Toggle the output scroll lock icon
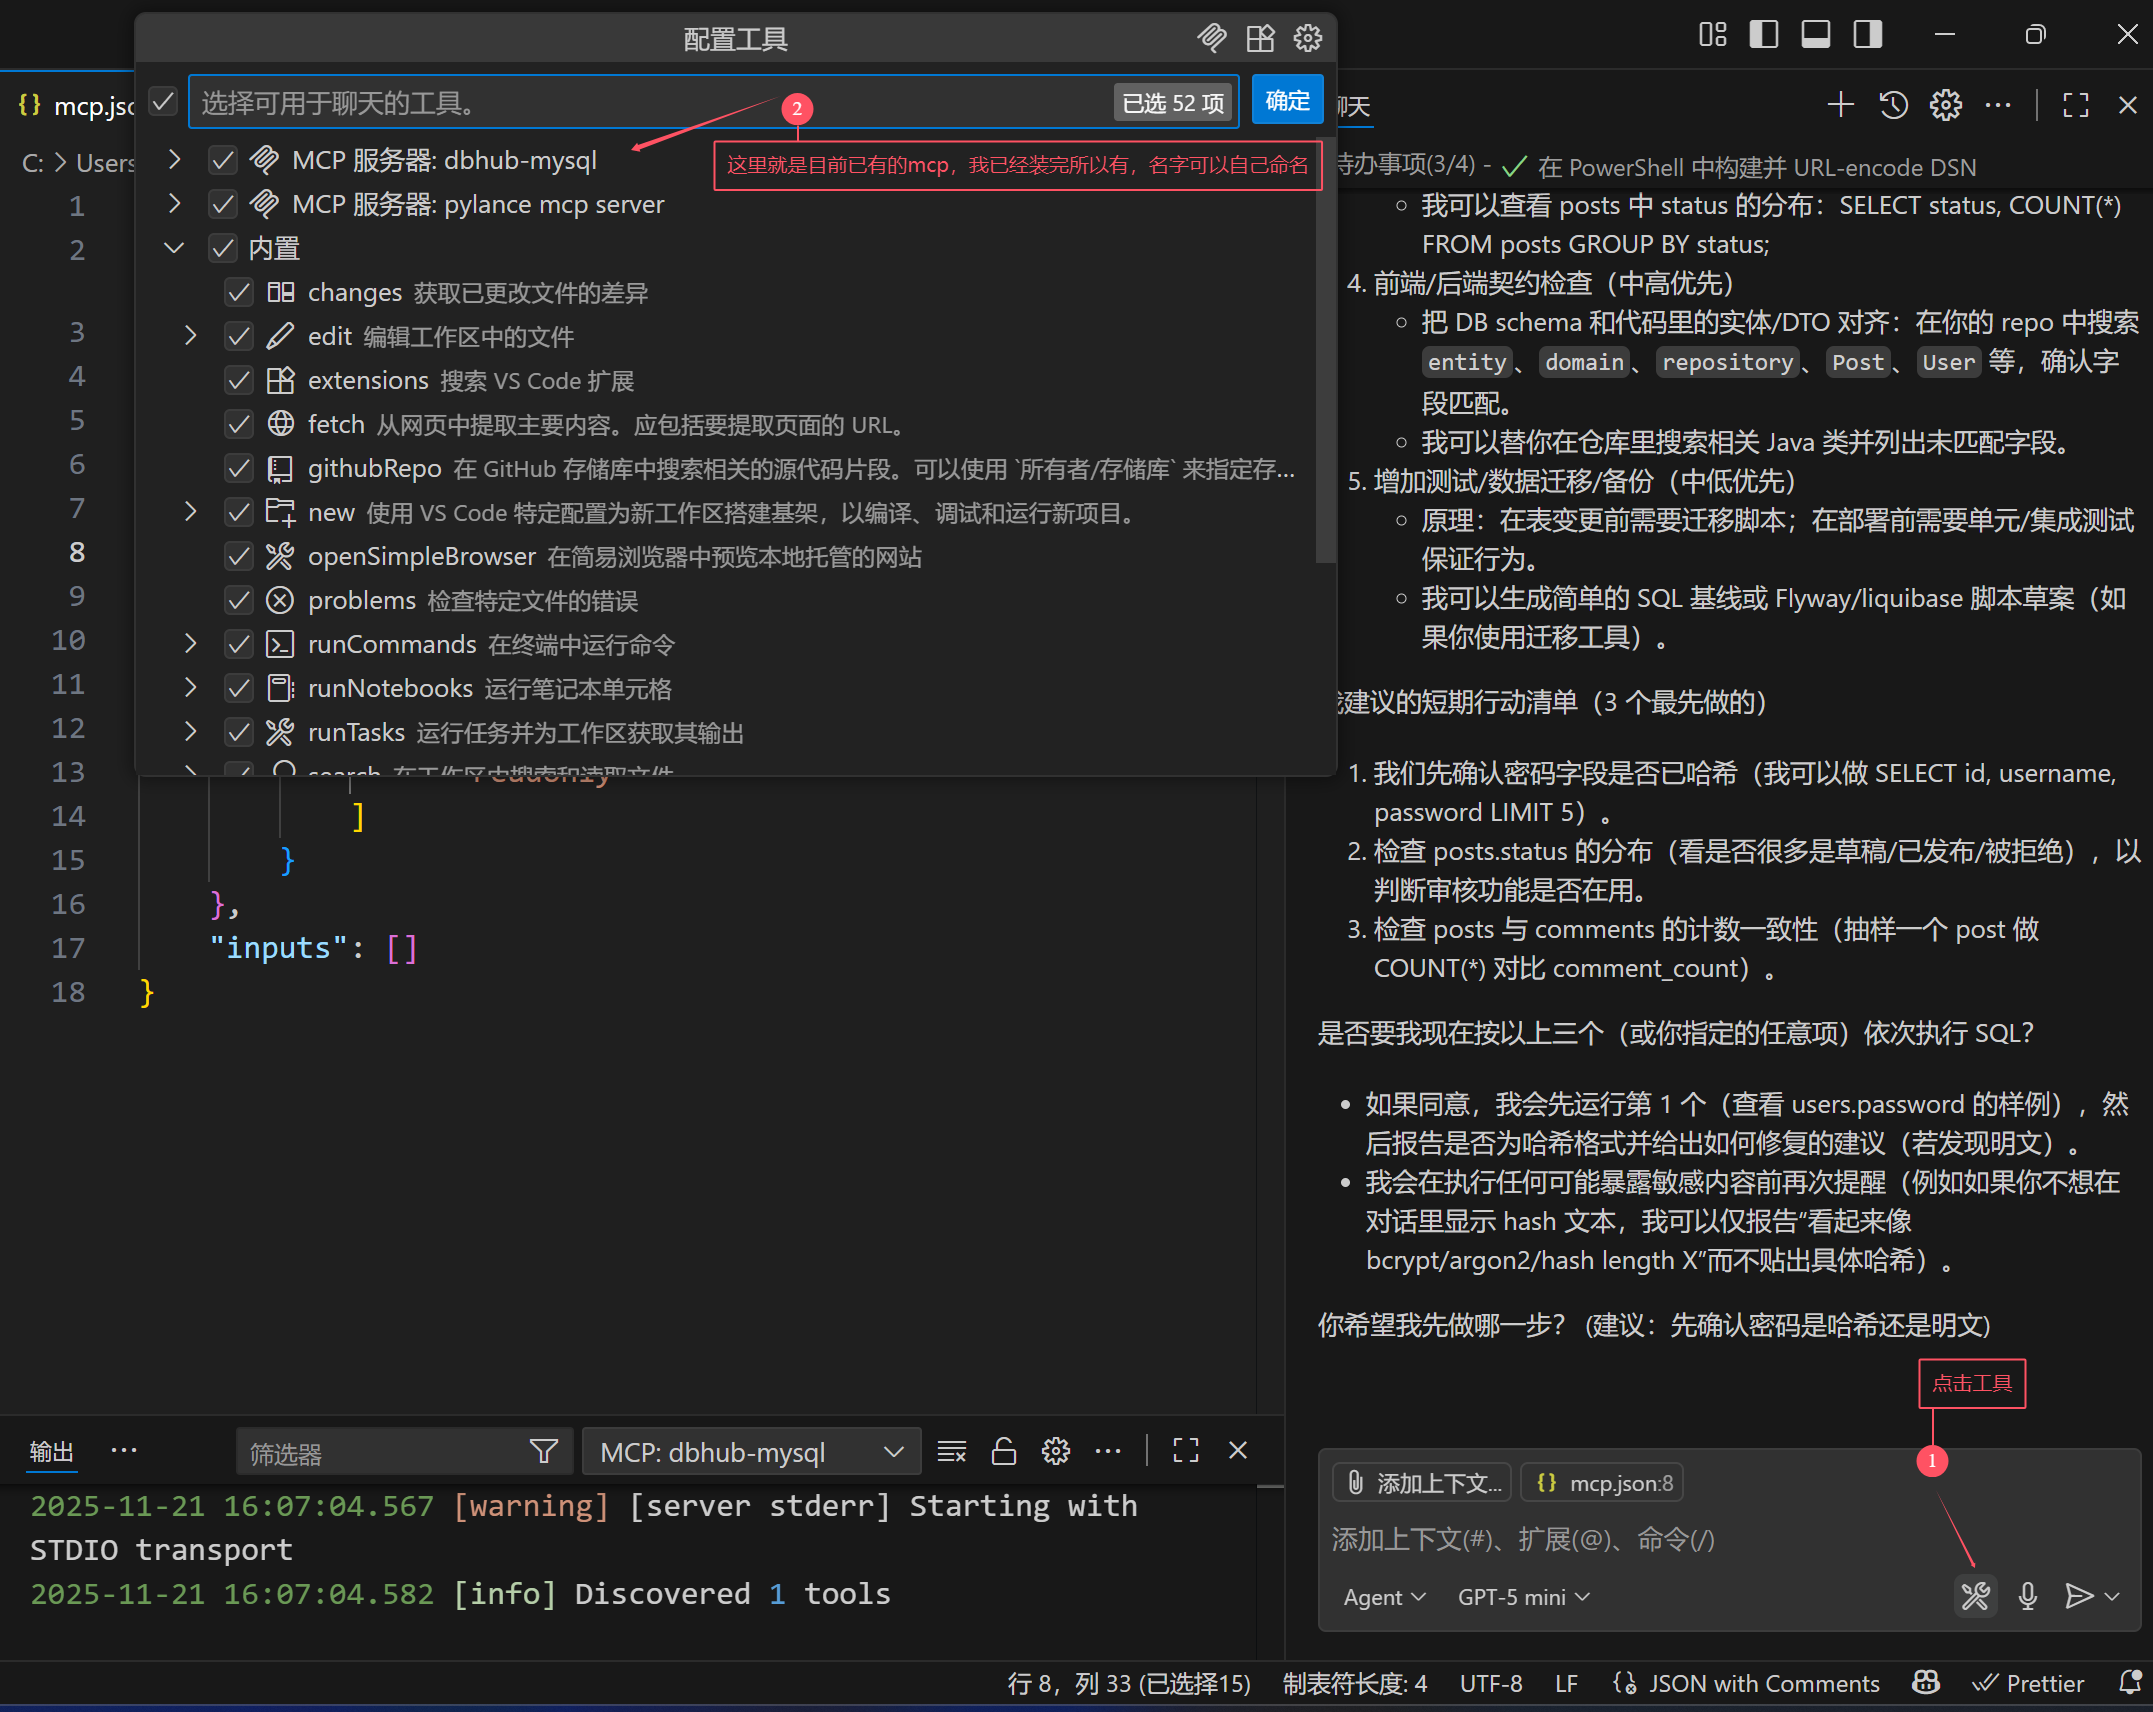 tap(1003, 1451)
